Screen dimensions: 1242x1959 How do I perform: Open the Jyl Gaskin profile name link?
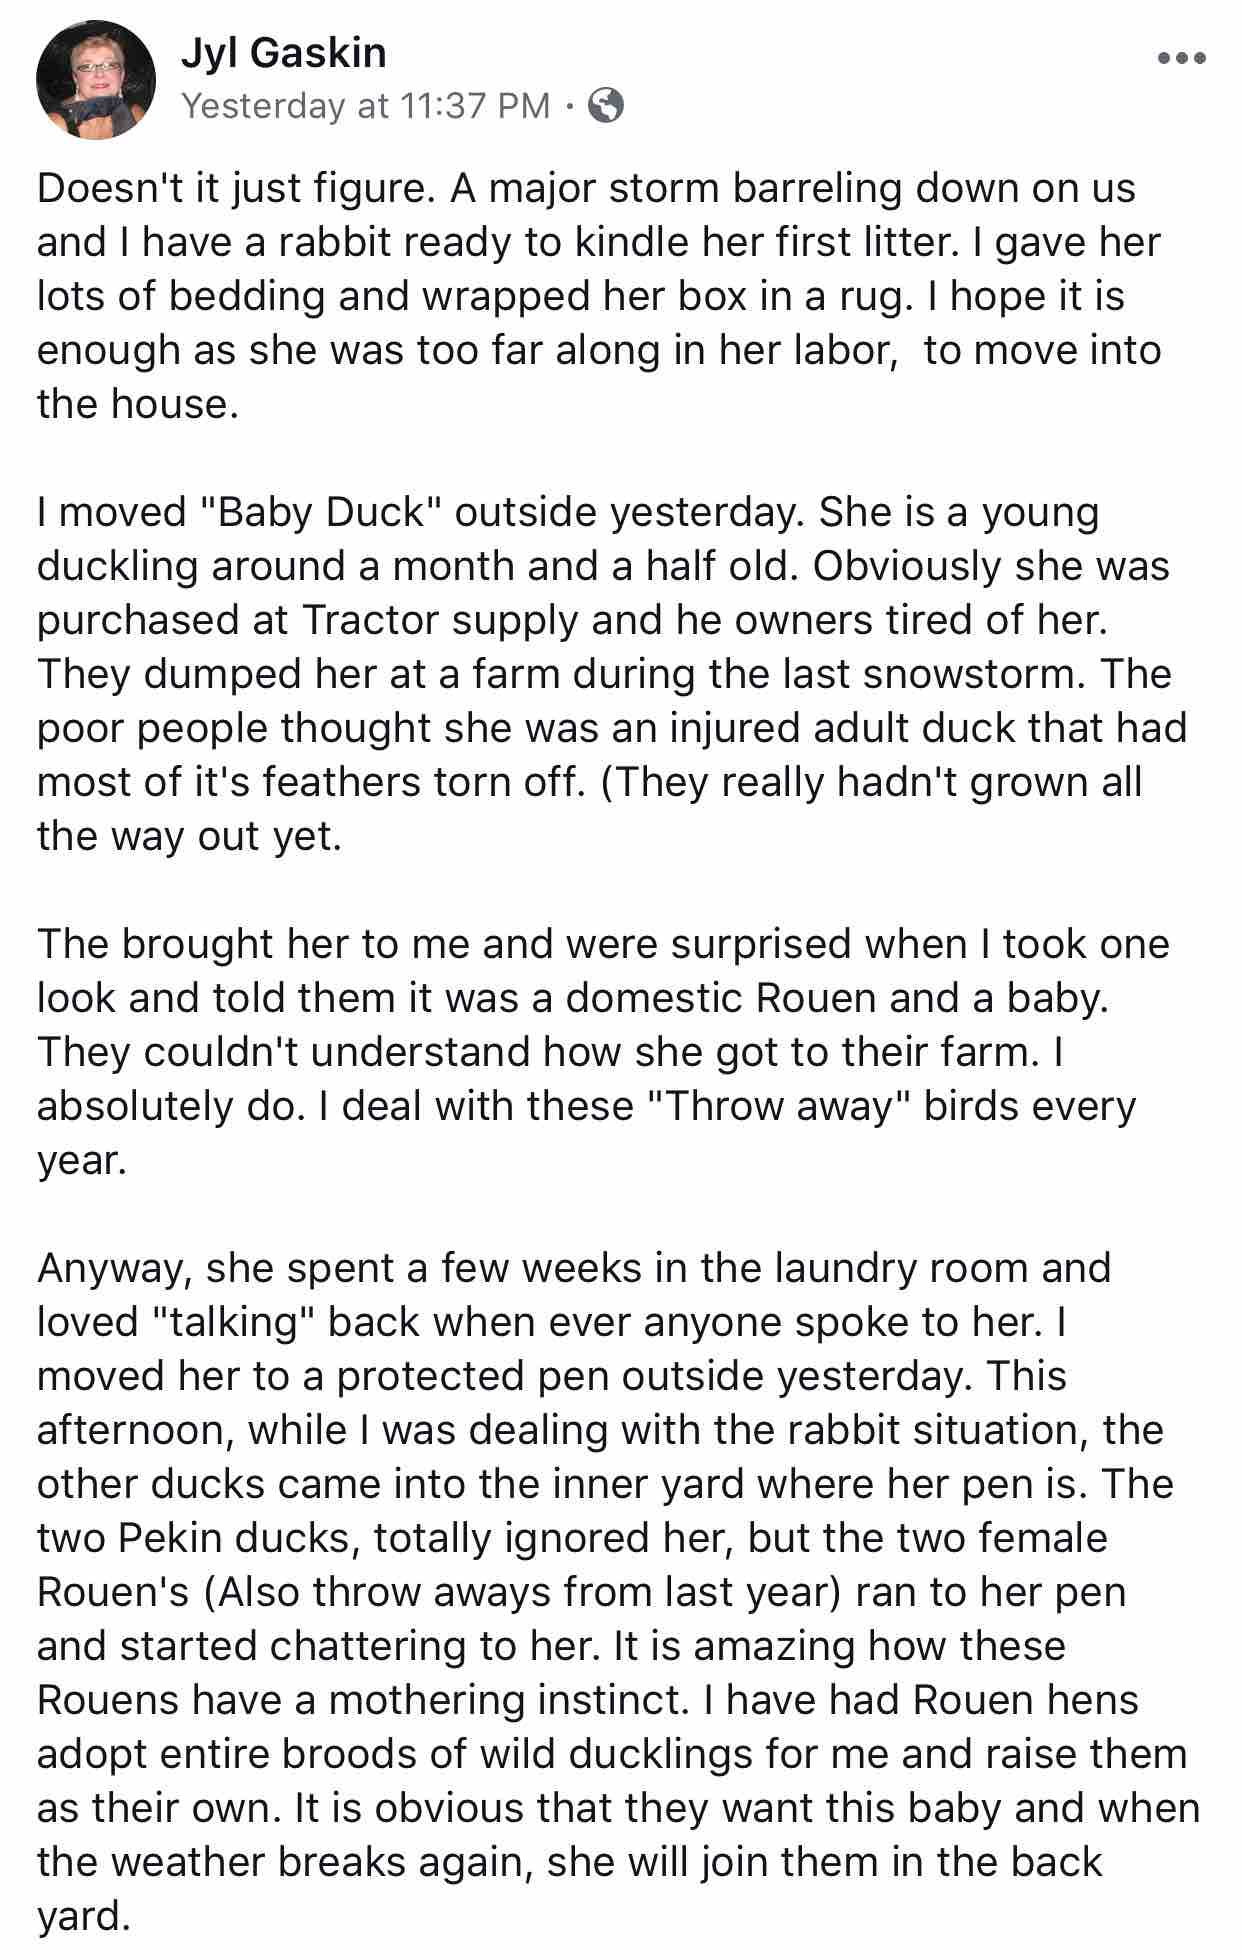point(283,53)
